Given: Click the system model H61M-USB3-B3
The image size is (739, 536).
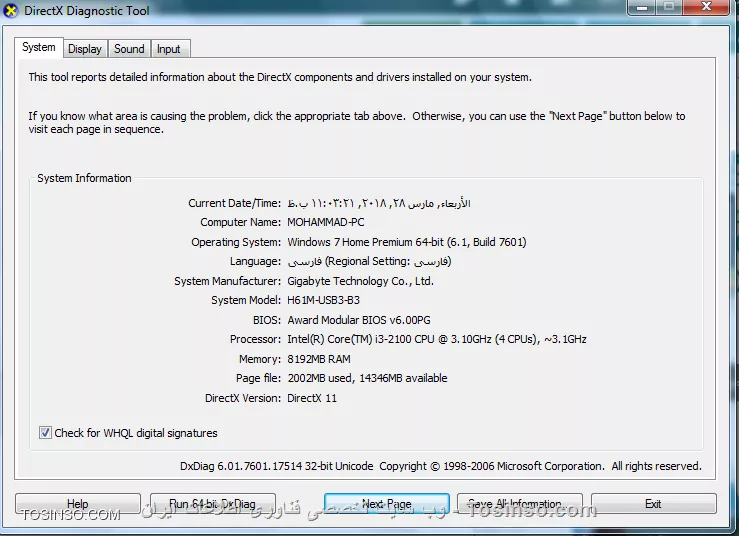Looking at the screenshot, I should coord(323,300).
